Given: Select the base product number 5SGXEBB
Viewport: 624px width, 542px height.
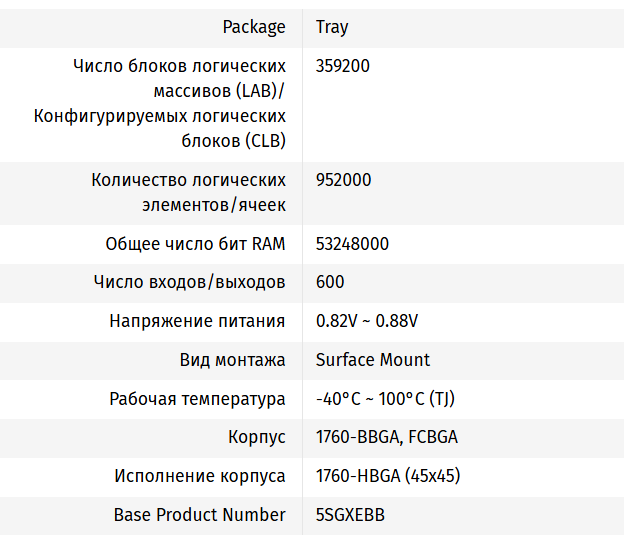Looking at the screenshot, I should pos(350,515).
